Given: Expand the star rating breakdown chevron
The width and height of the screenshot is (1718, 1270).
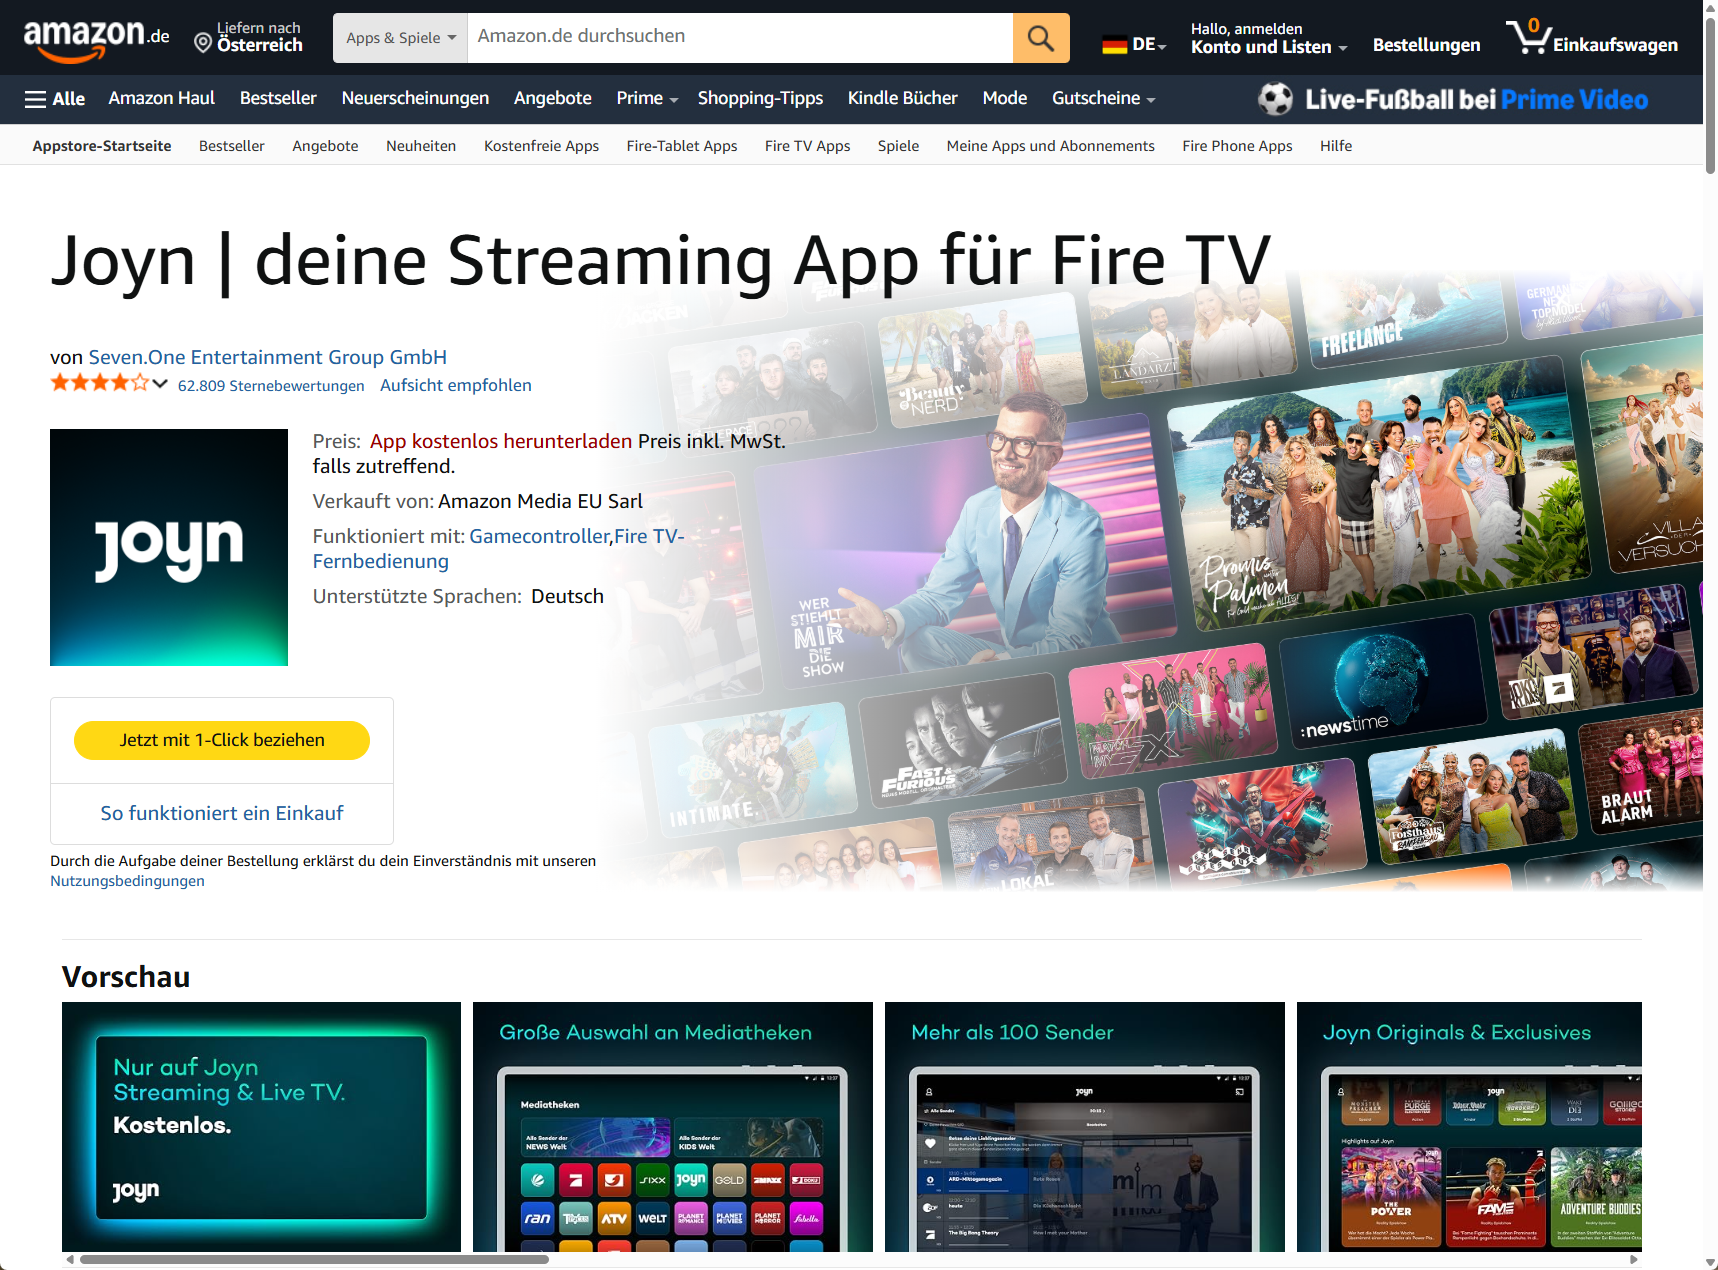Looking at the screenshot, I should pos(160,384).
